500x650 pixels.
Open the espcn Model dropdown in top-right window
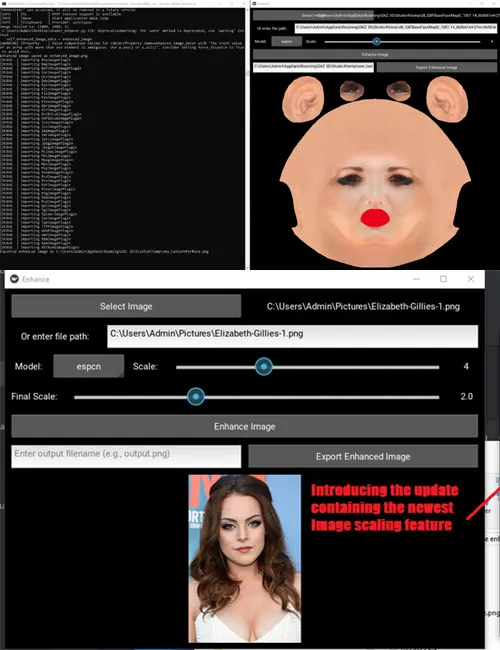coord(286,41)
